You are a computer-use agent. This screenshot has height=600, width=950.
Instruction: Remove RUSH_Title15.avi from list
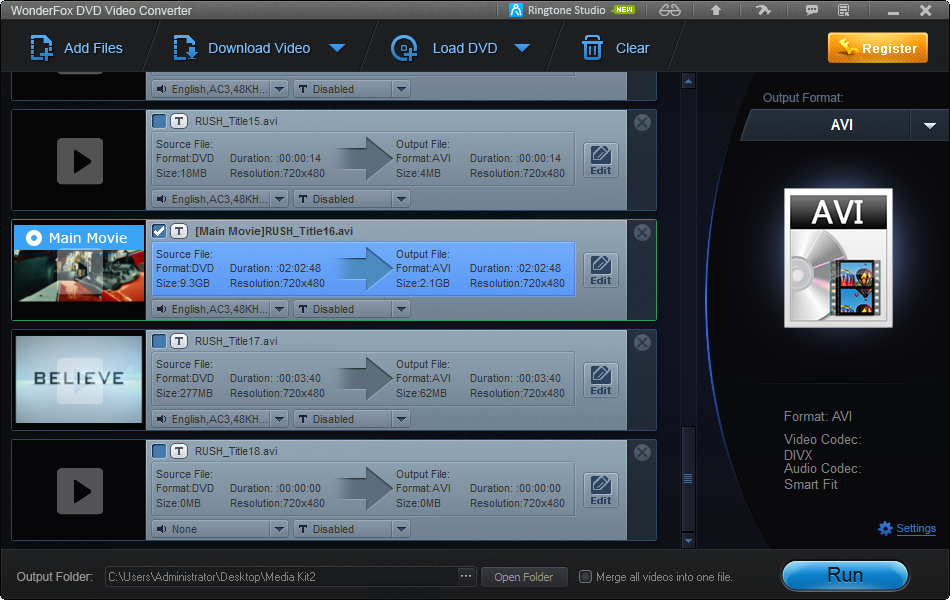pos(642,122)
